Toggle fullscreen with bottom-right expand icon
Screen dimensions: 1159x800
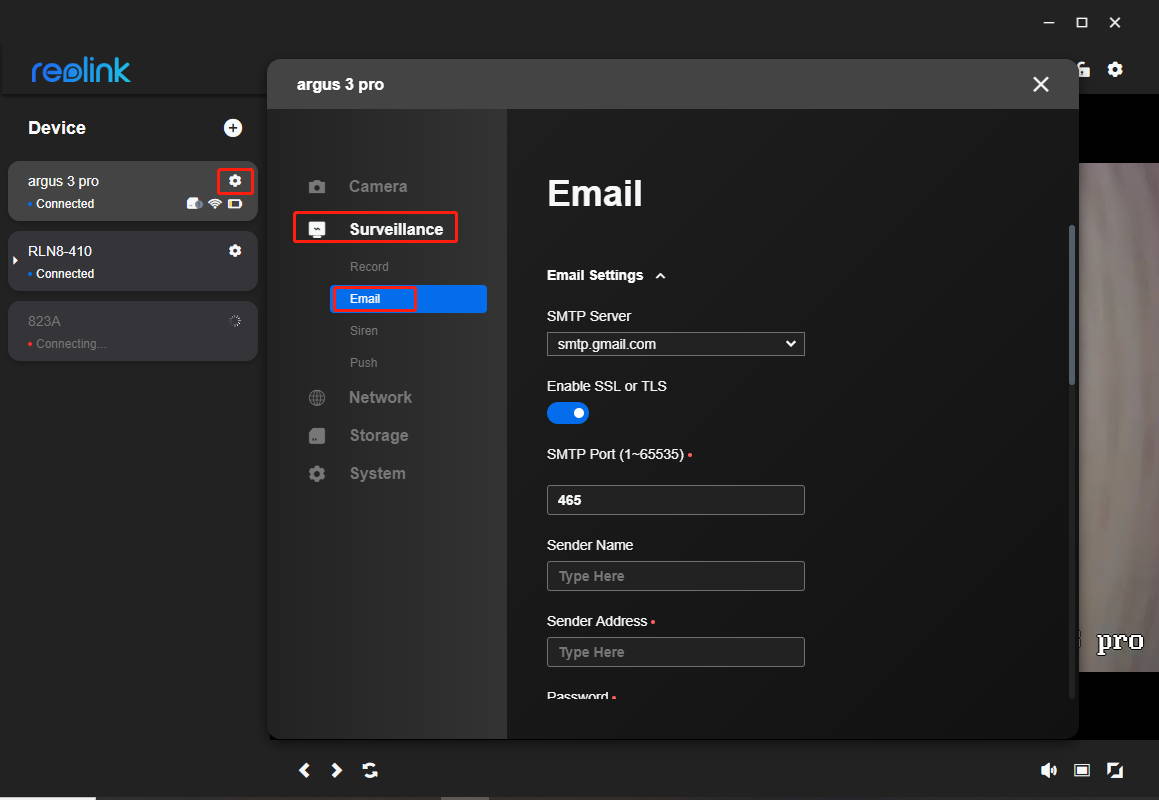point(1115,770)
